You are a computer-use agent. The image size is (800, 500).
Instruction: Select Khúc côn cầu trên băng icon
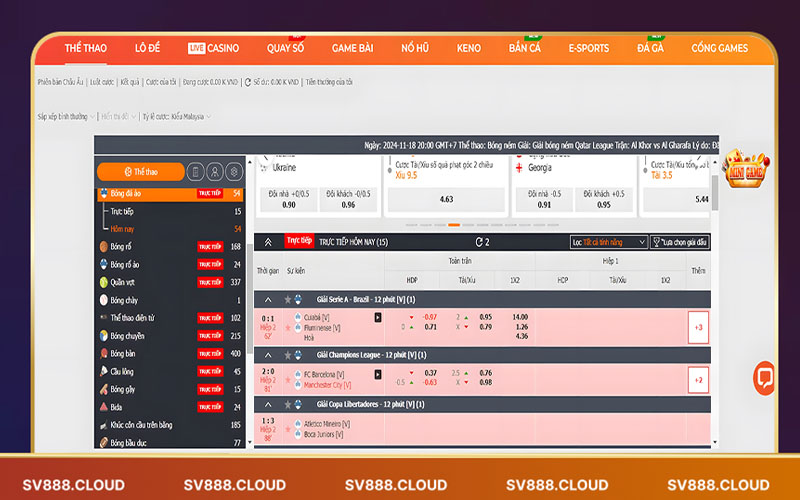104,424
